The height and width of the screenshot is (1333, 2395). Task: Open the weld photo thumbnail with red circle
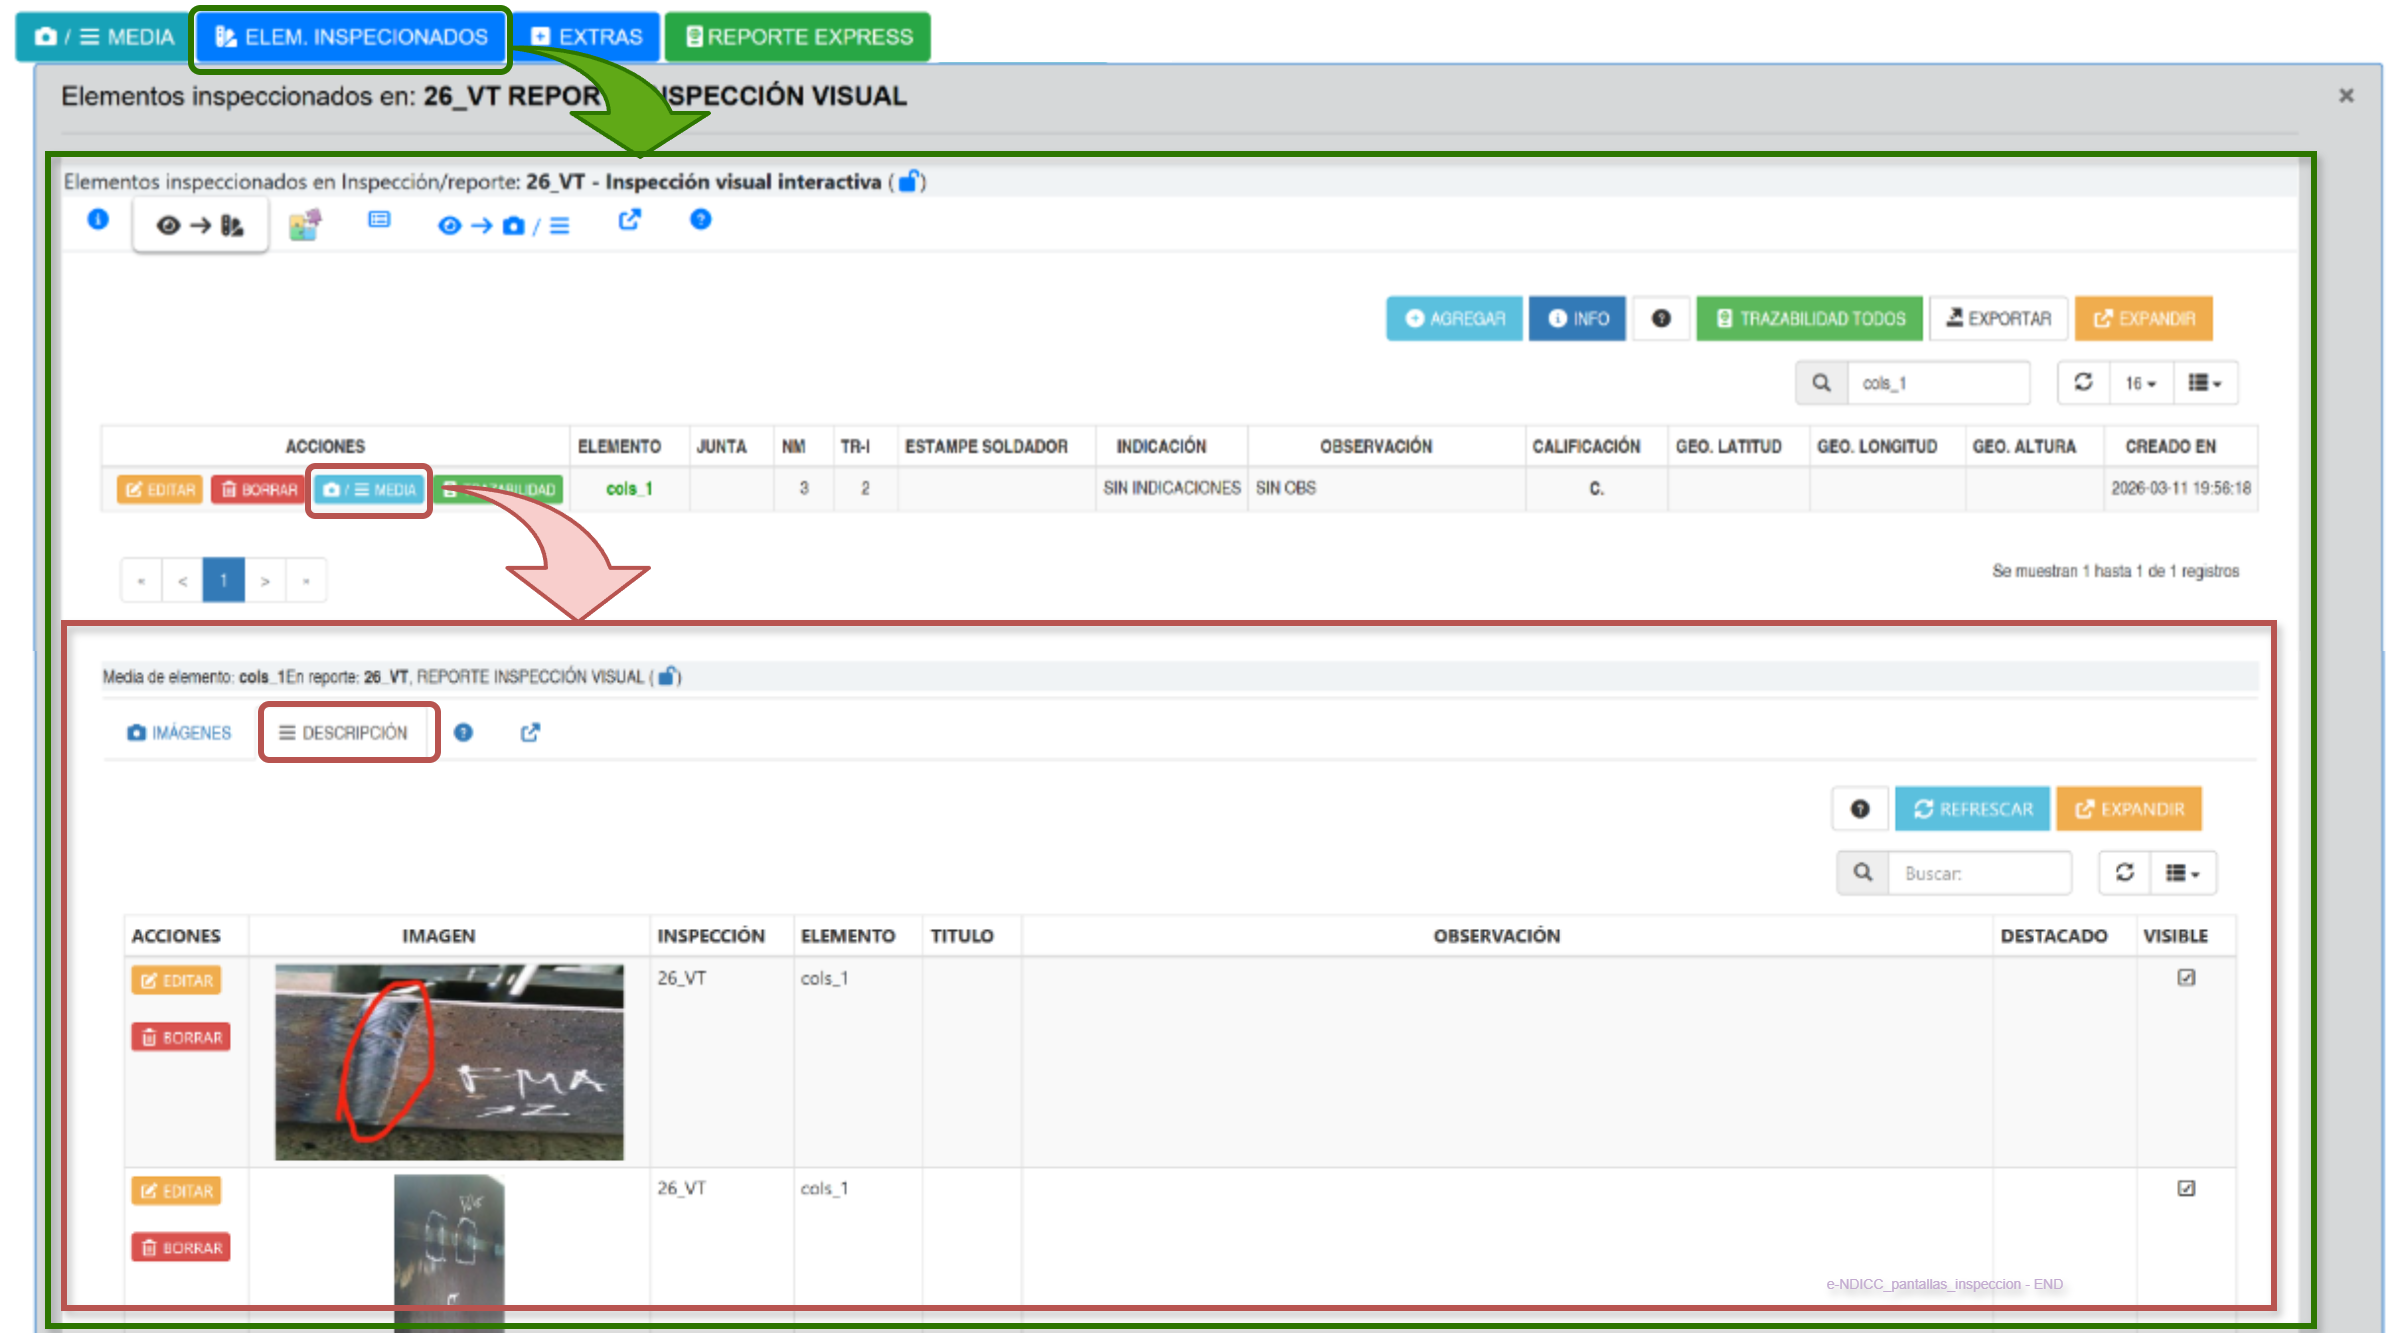click(x=449, y=1062)
